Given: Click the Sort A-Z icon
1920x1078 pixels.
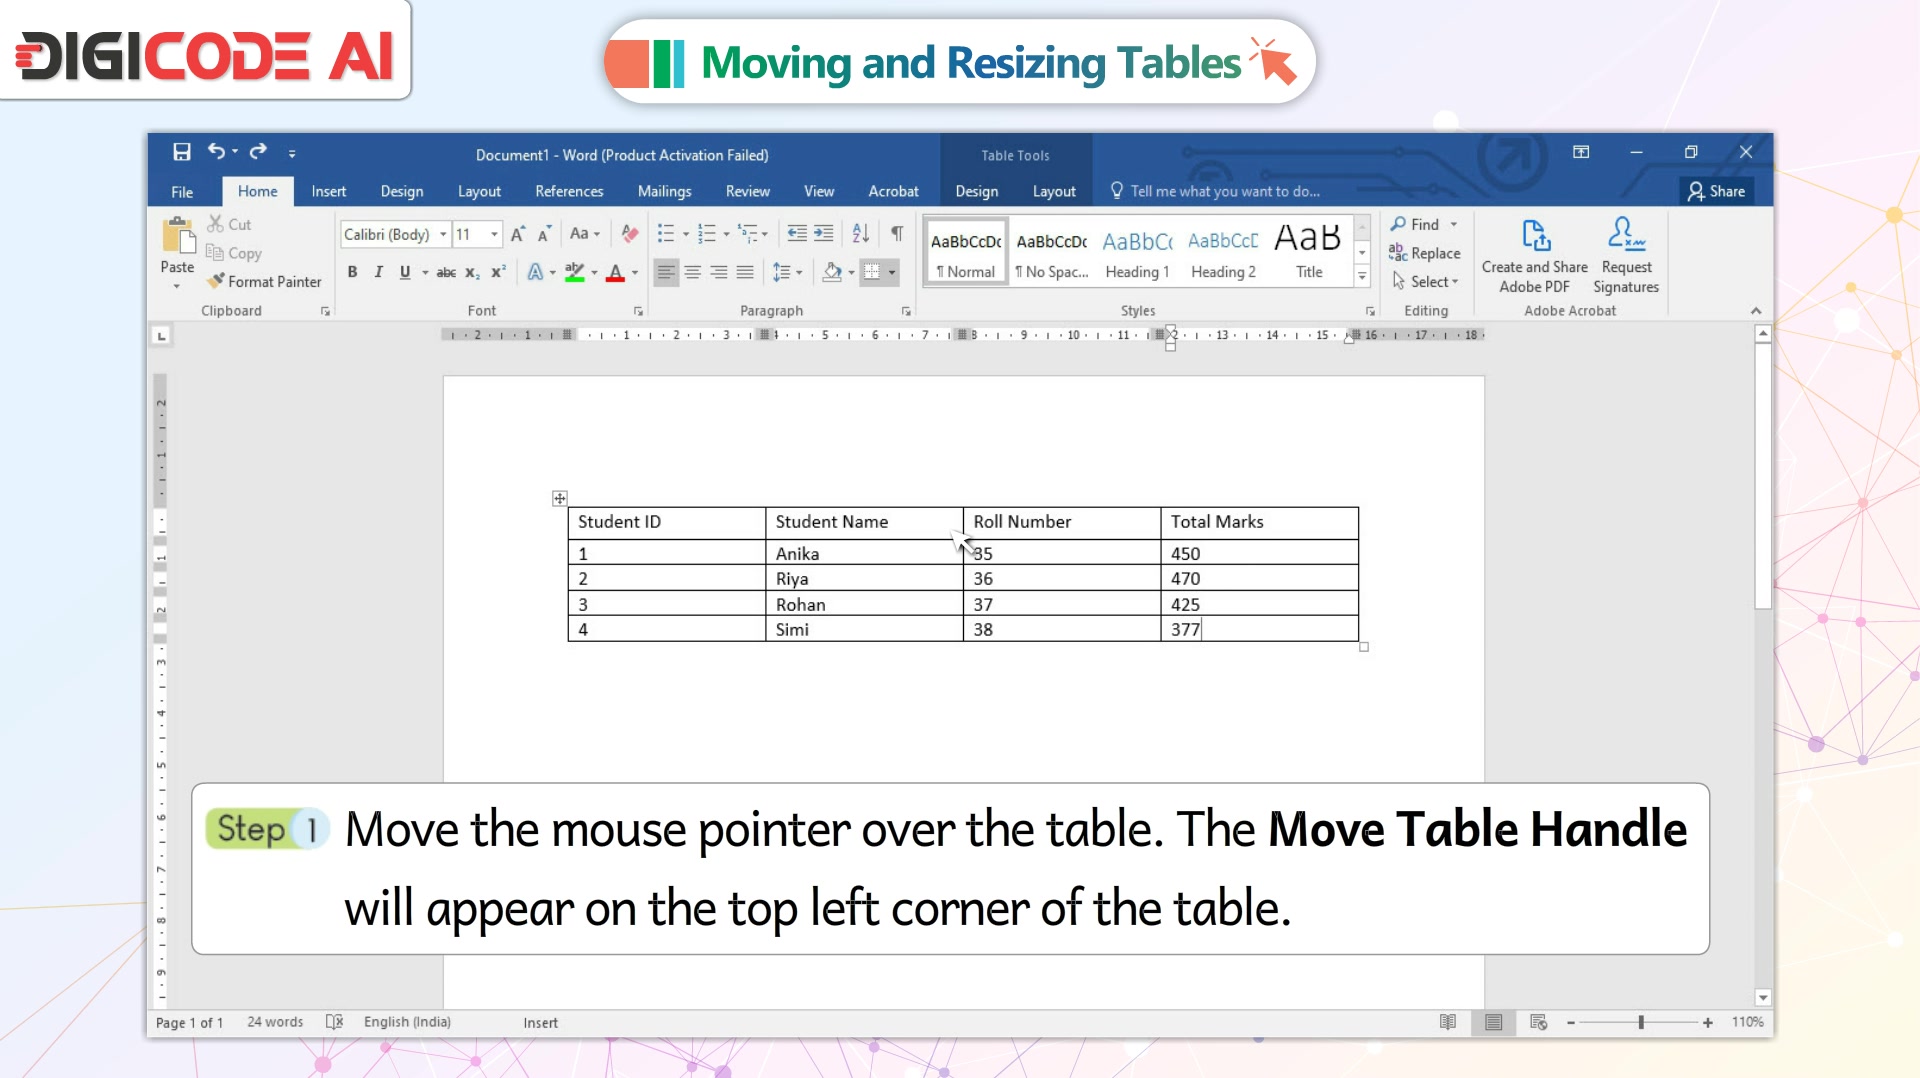Looking at the screenshot, I should point(861,234).
